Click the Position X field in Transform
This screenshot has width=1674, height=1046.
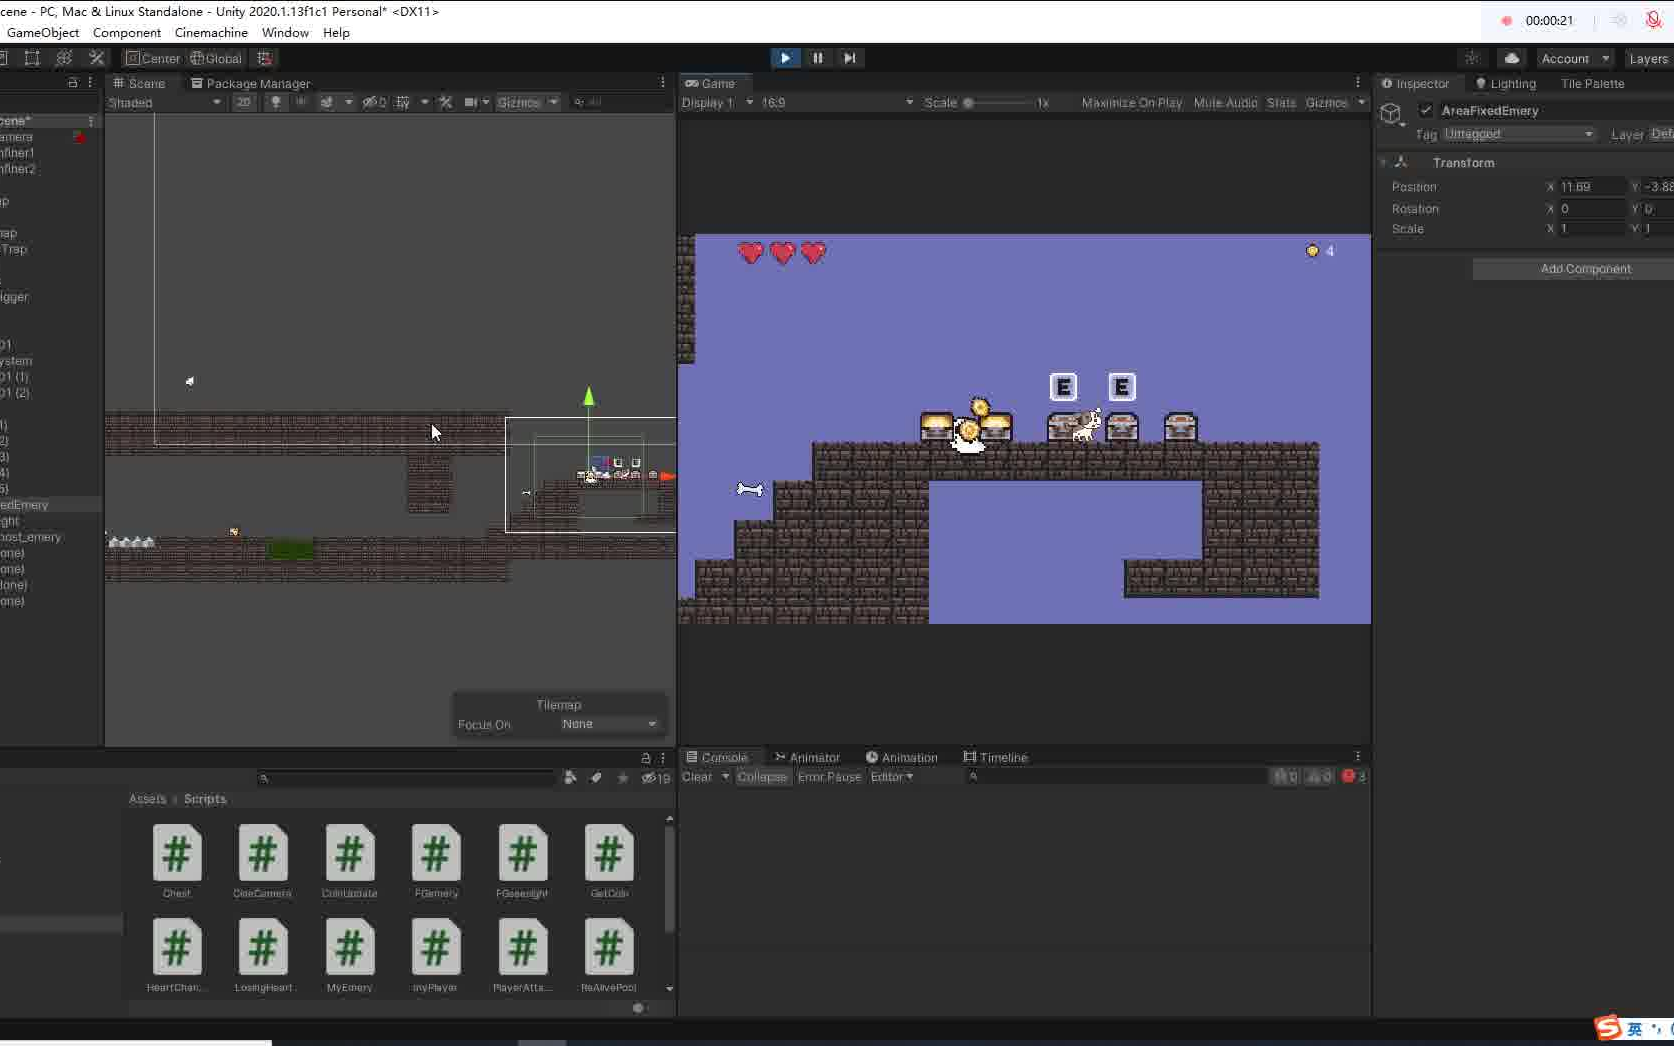(x=1589, y=186)
